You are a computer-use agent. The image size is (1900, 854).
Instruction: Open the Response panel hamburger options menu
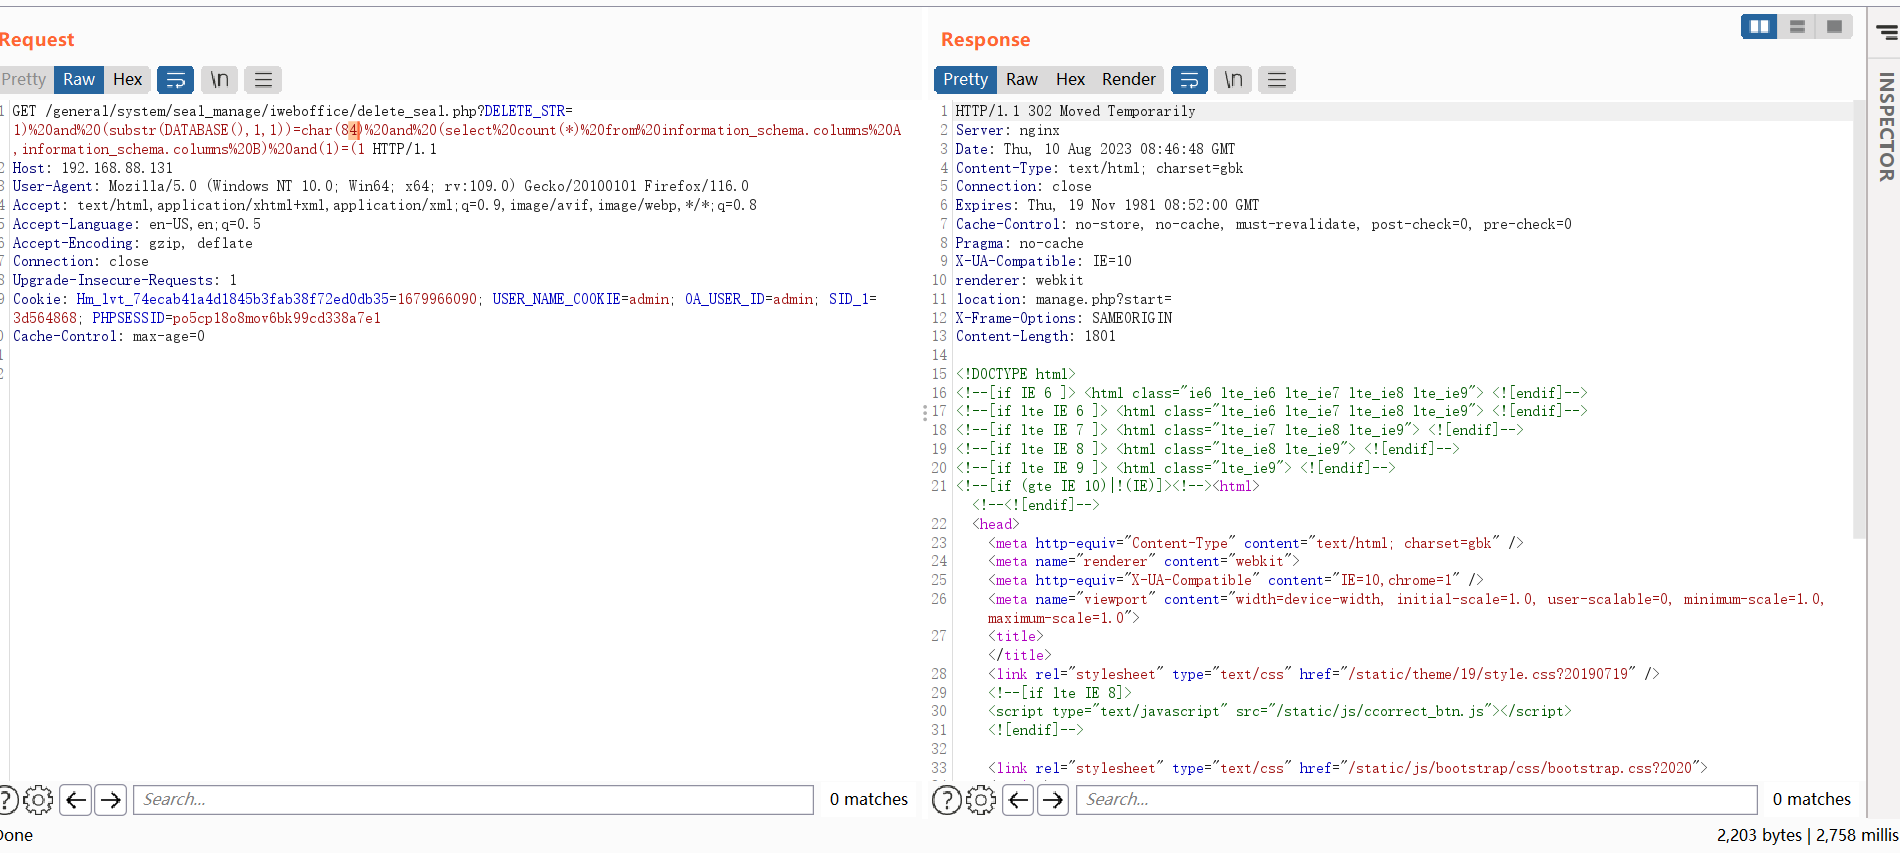(x=1277, y=79)
